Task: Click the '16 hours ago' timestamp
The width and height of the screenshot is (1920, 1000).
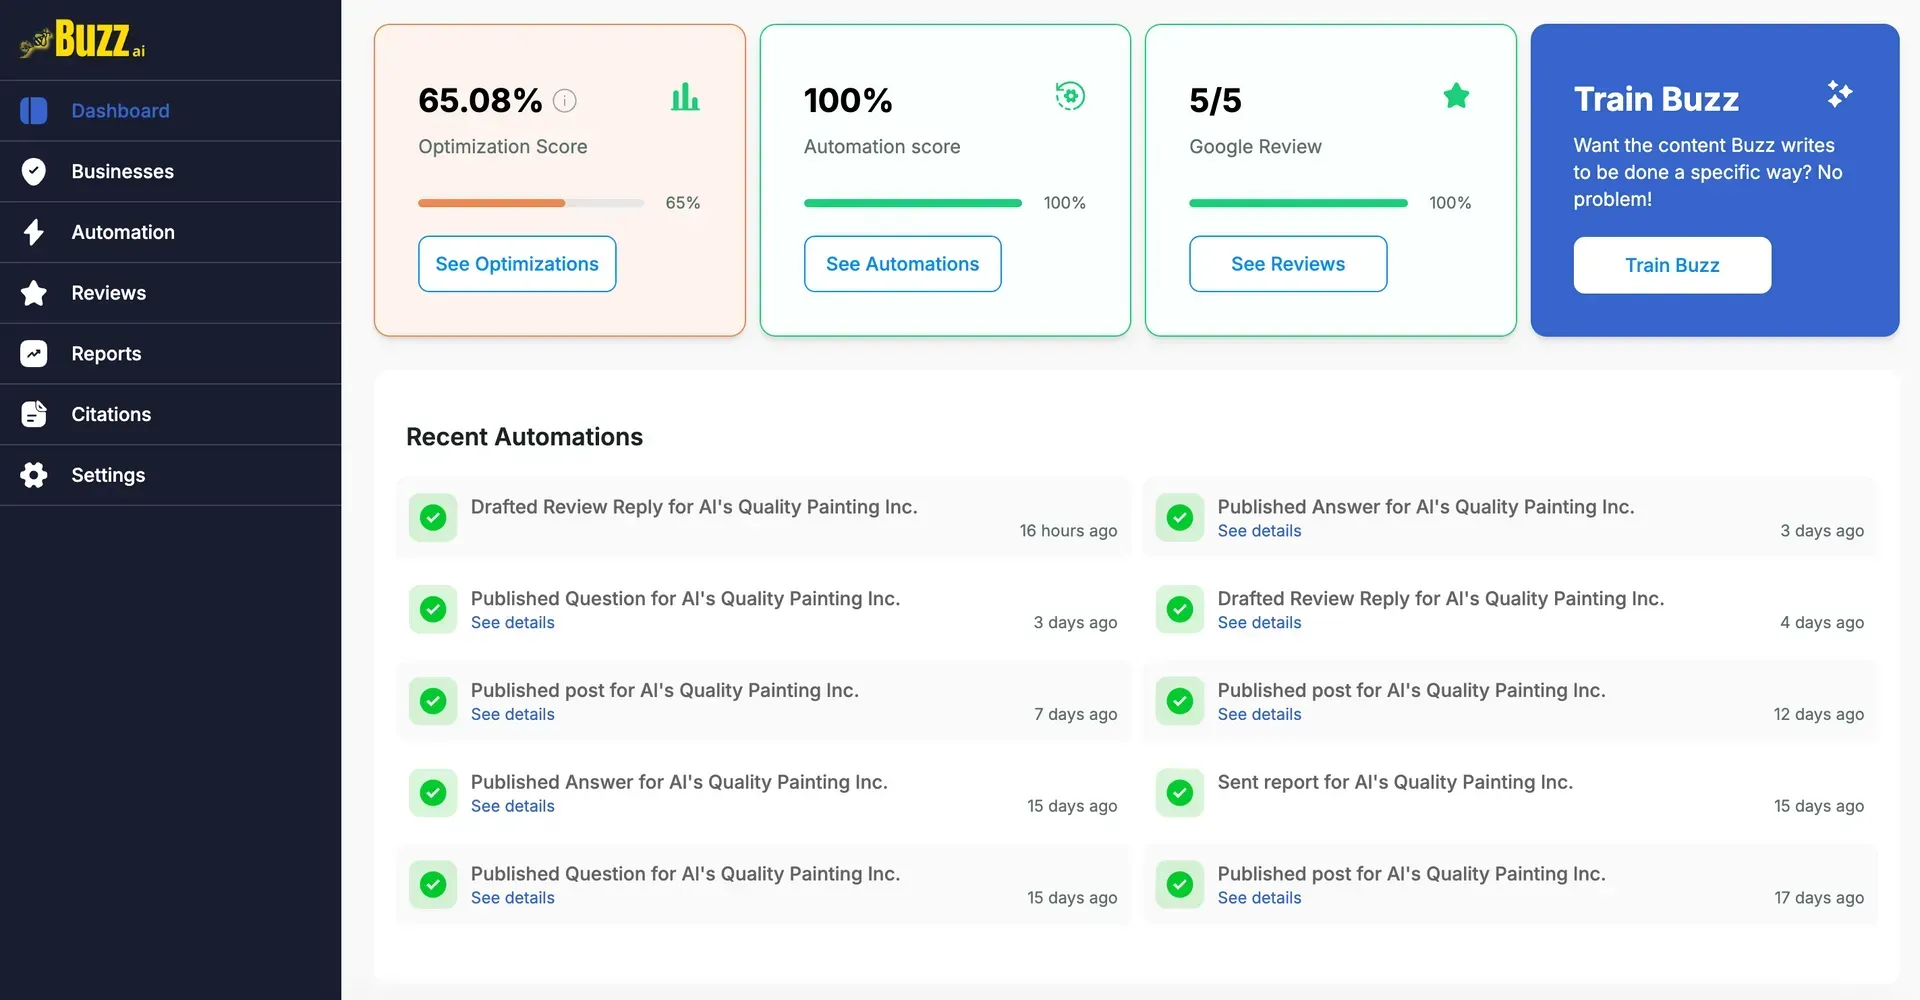Action: 1068,531
